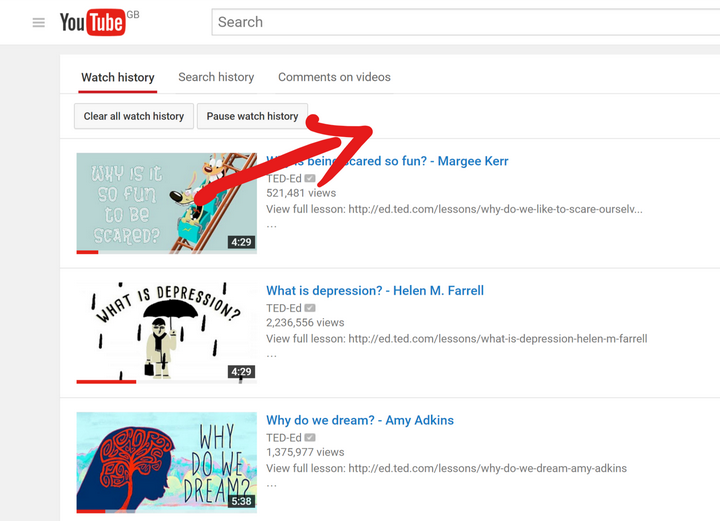This screenshot has height=521, width=720.
Task: Switch to the Search history tab
Action: pyautogui.click(x=216, y=77)
